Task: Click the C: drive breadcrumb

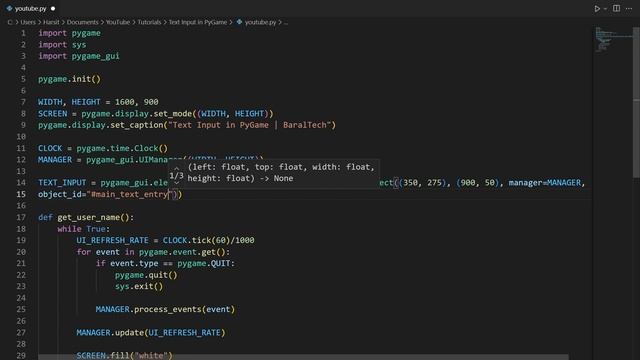Action: 10,22
